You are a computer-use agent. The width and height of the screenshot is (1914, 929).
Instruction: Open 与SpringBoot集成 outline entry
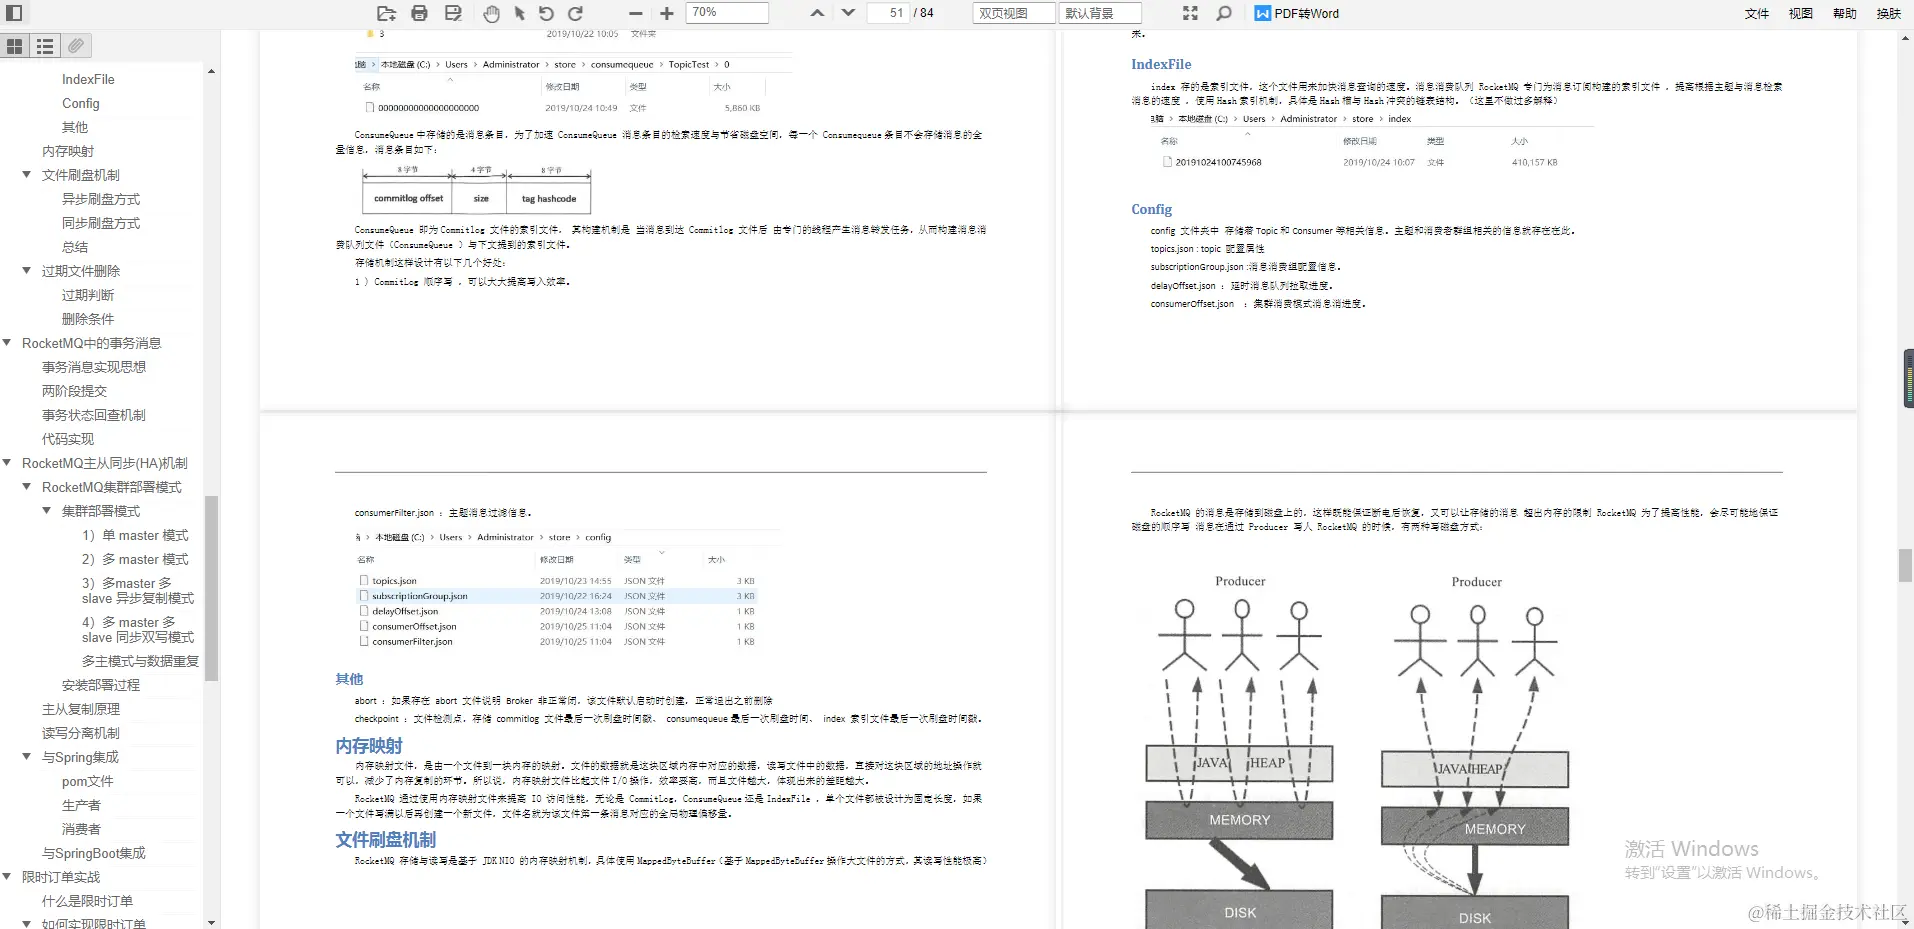click(94, 853)
